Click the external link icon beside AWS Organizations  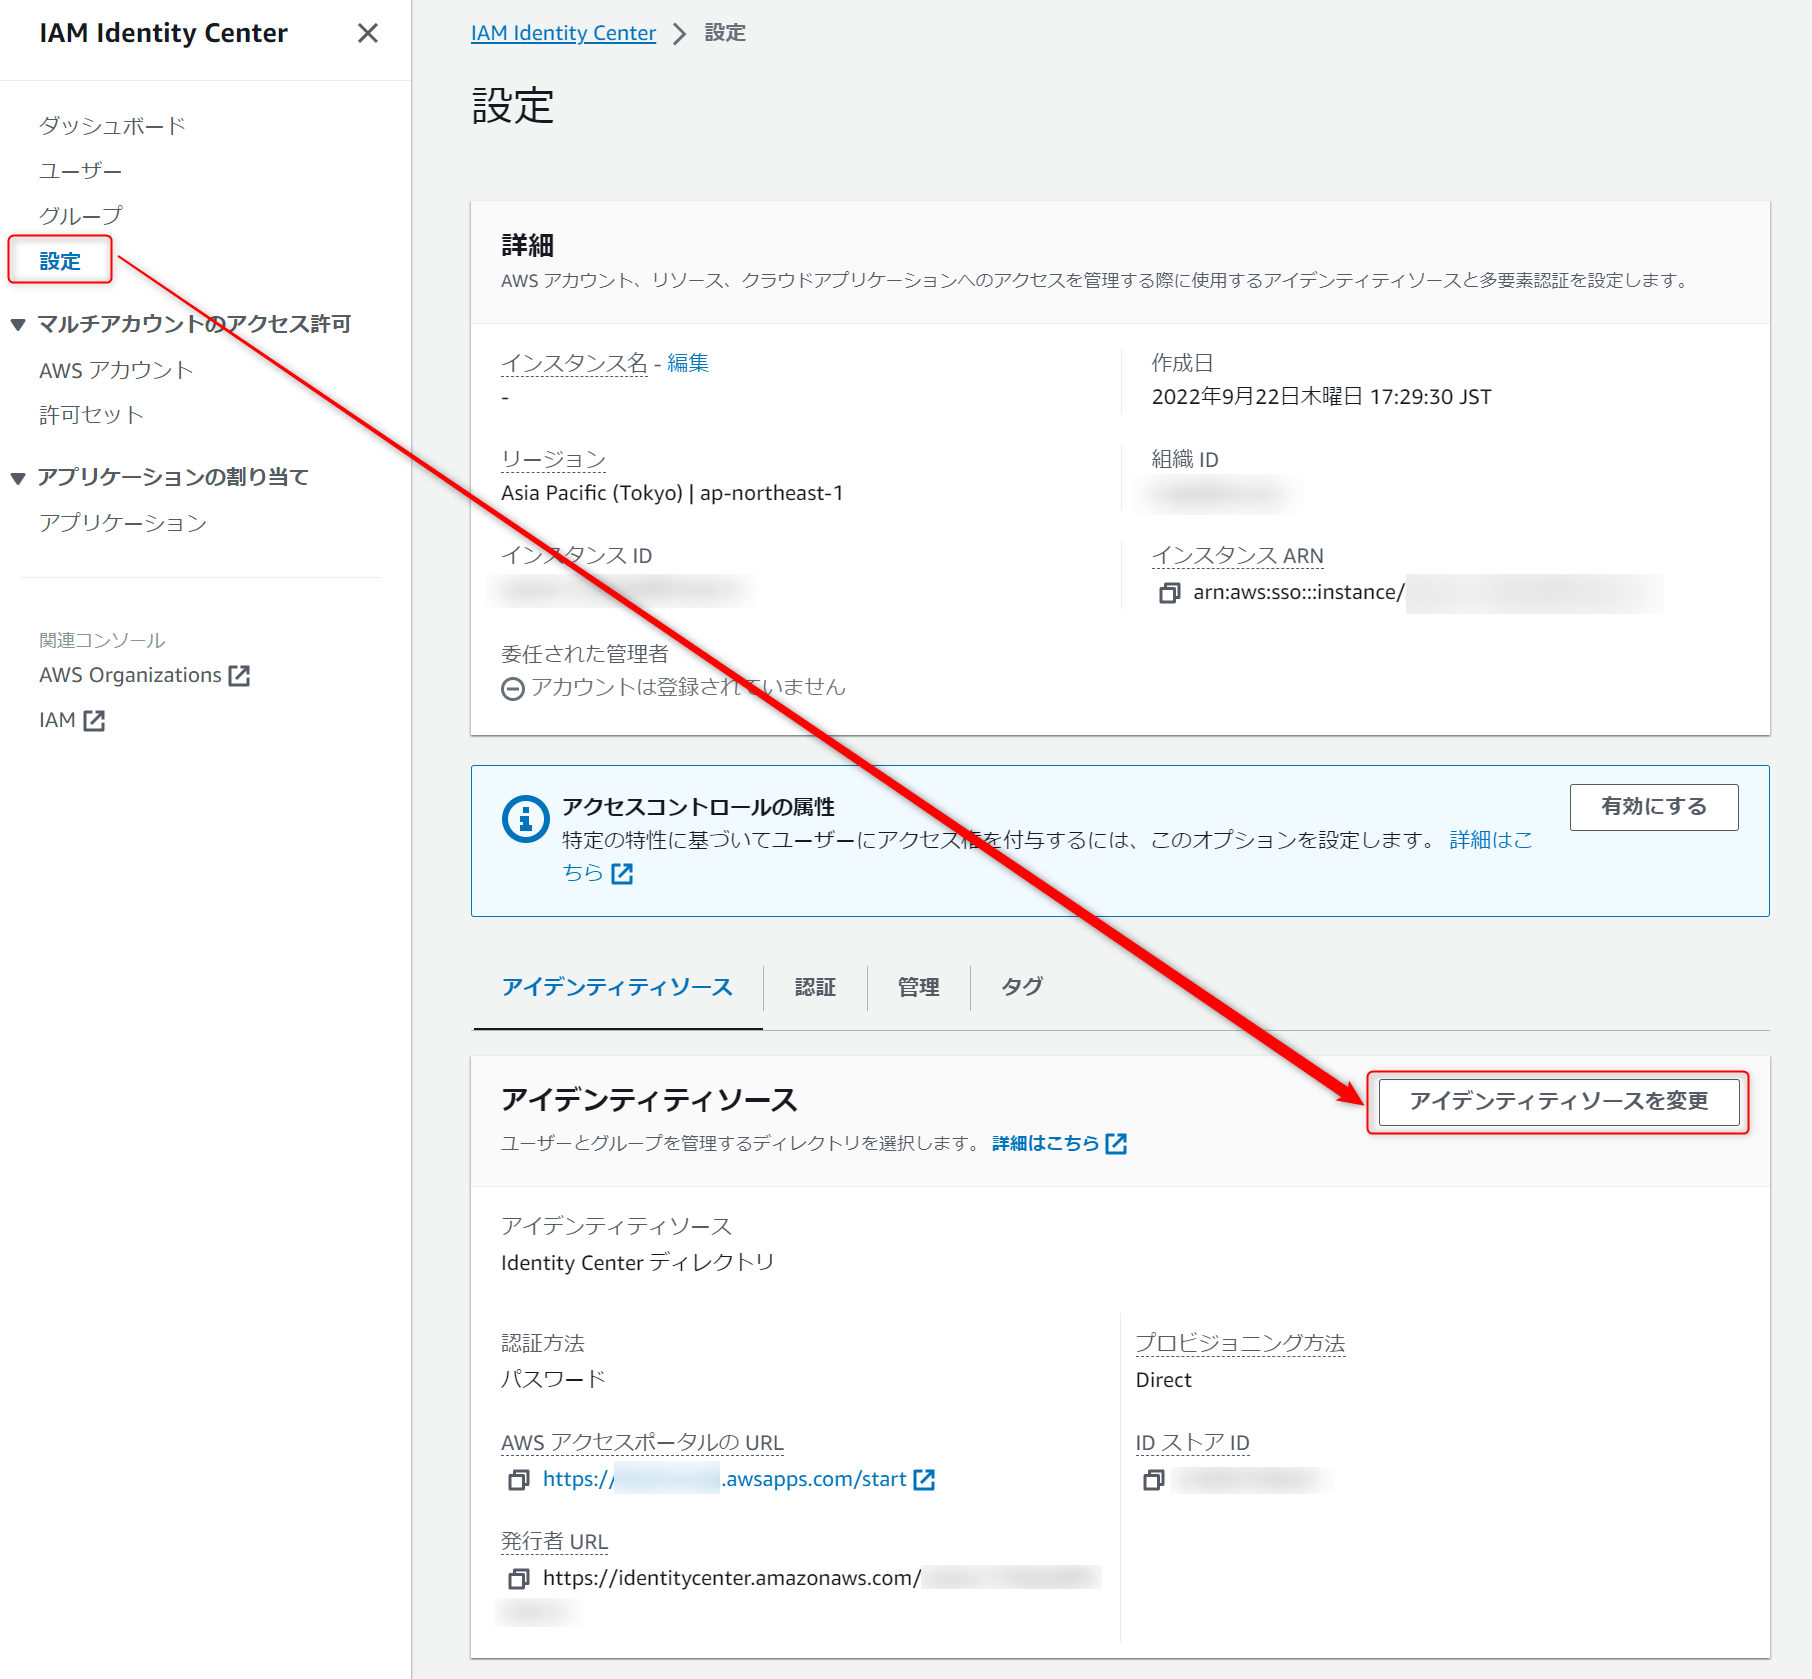pyautogui.click(x=239, y=676)
